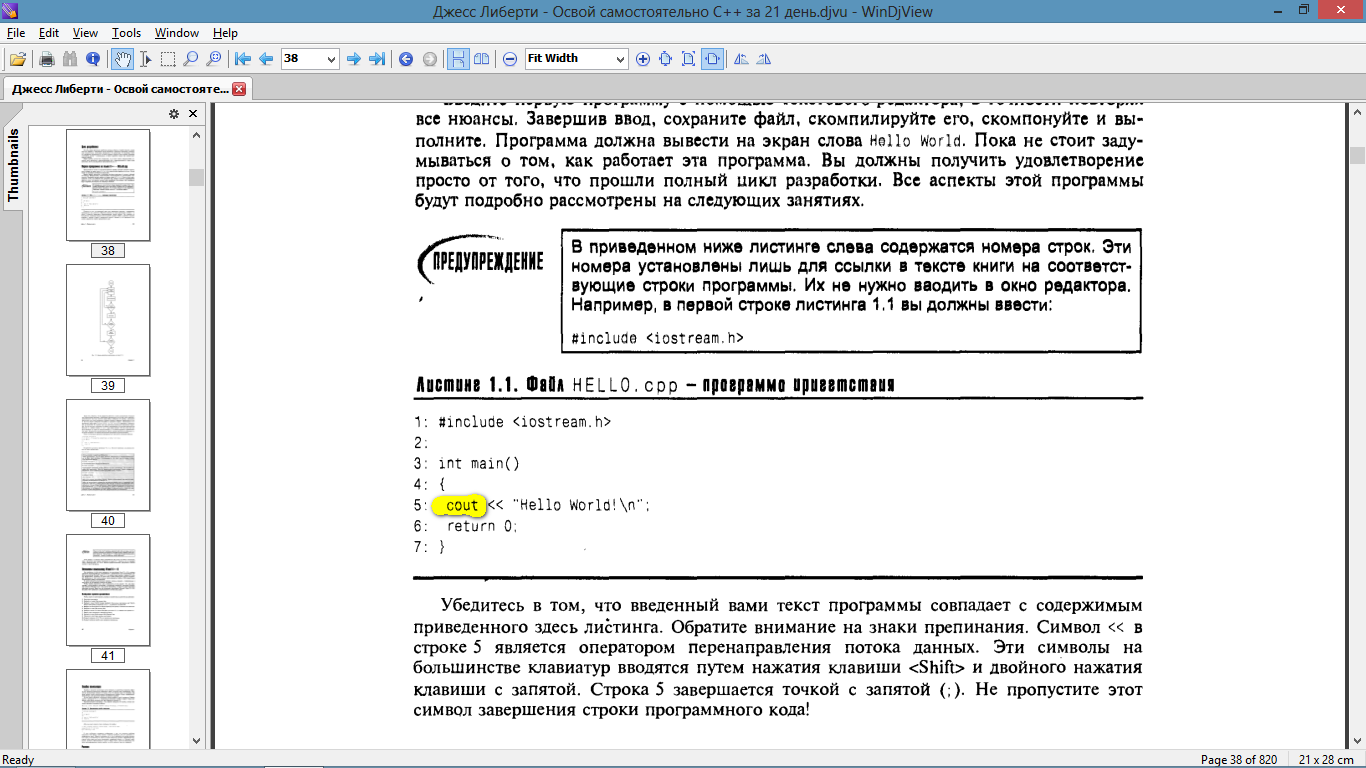Click code line "1: #include <iostream.h>"

(x=512, y=422)
